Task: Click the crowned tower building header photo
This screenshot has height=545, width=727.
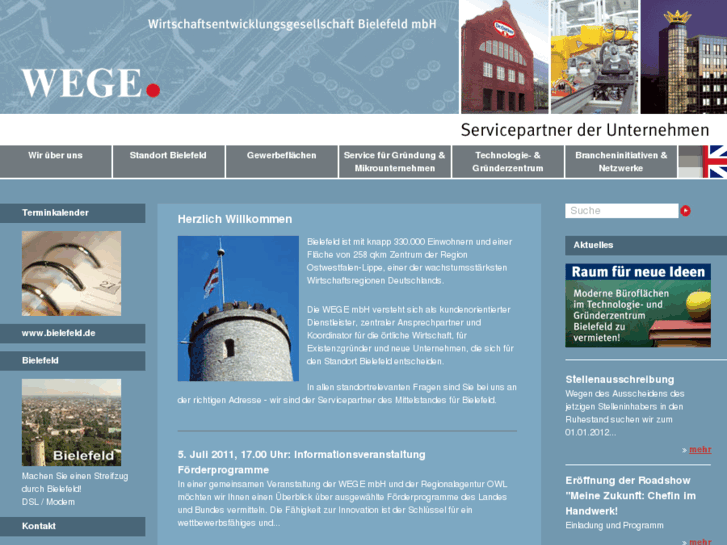Action: tap(684, 57)
